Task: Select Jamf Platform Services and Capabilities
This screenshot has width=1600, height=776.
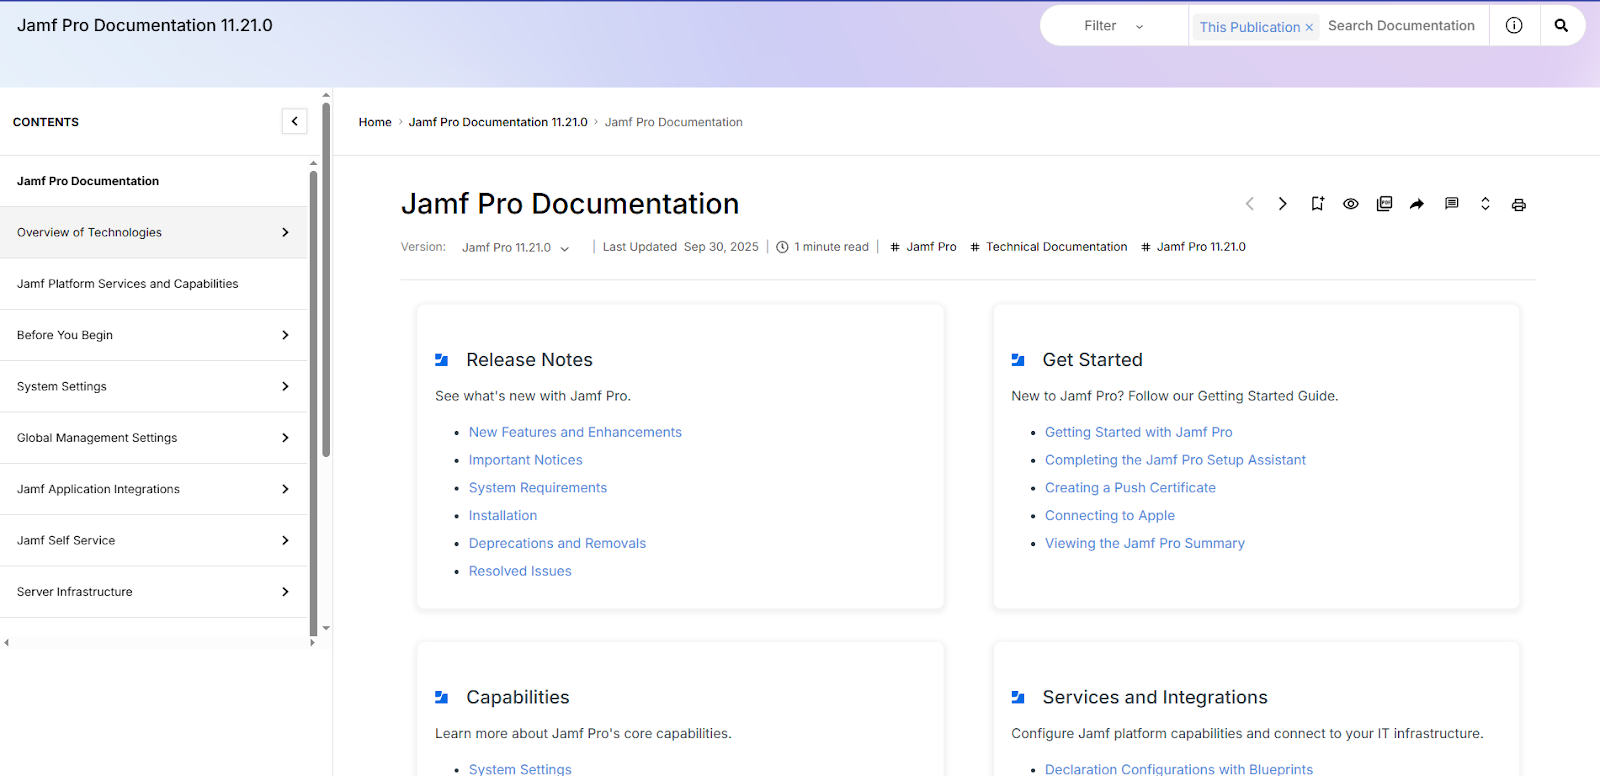Action: click(x=128, y=284)
